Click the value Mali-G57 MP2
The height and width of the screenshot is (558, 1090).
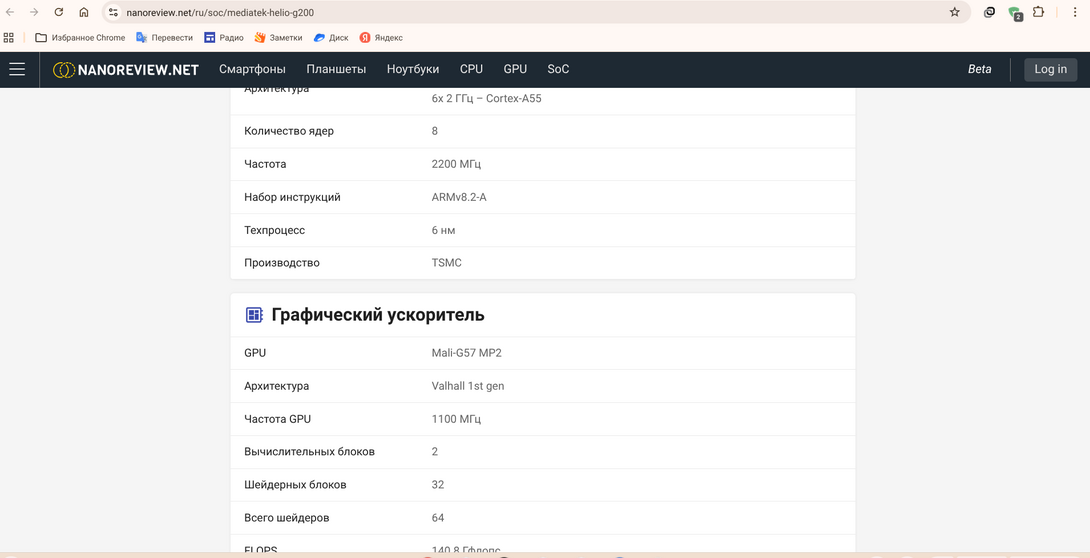click(x=466, y=353)
